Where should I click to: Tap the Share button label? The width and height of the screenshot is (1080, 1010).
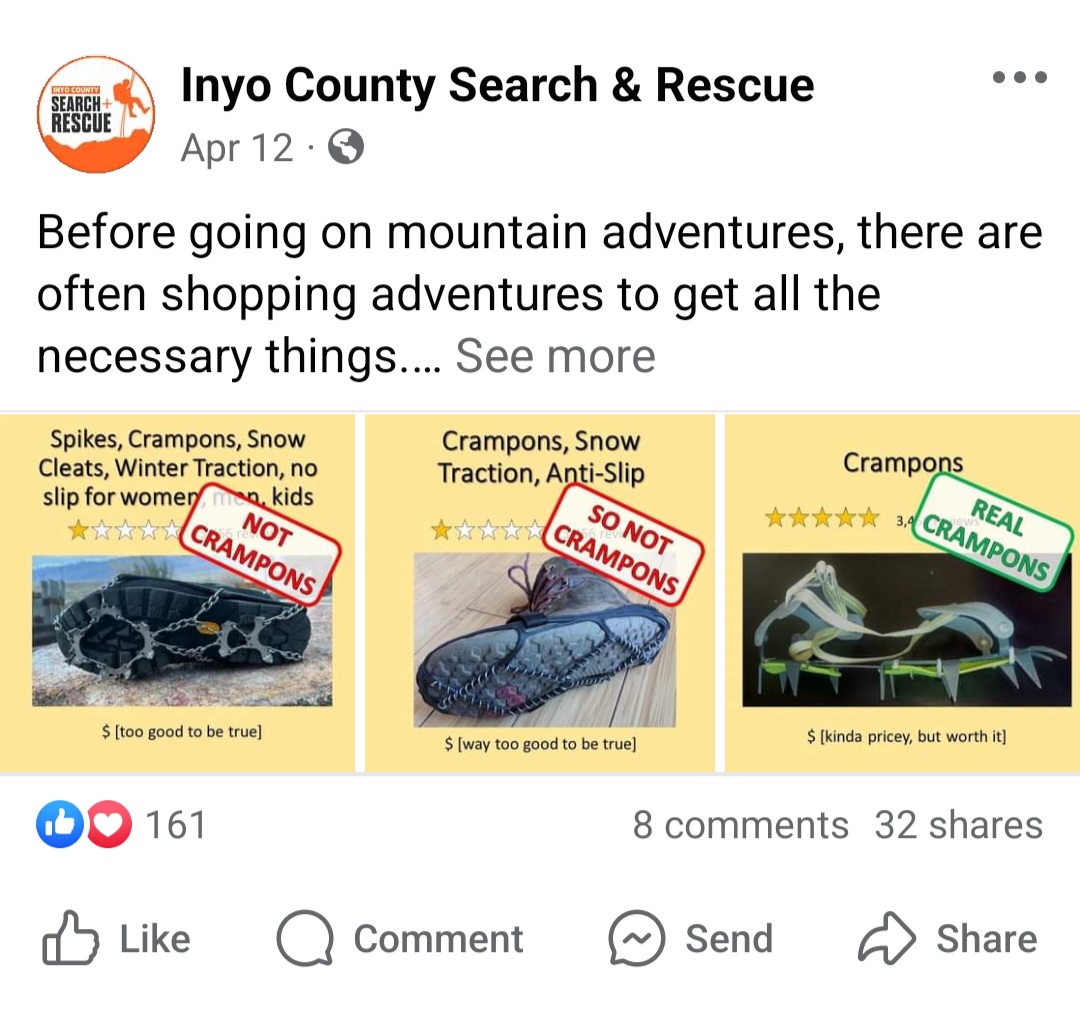986,939
